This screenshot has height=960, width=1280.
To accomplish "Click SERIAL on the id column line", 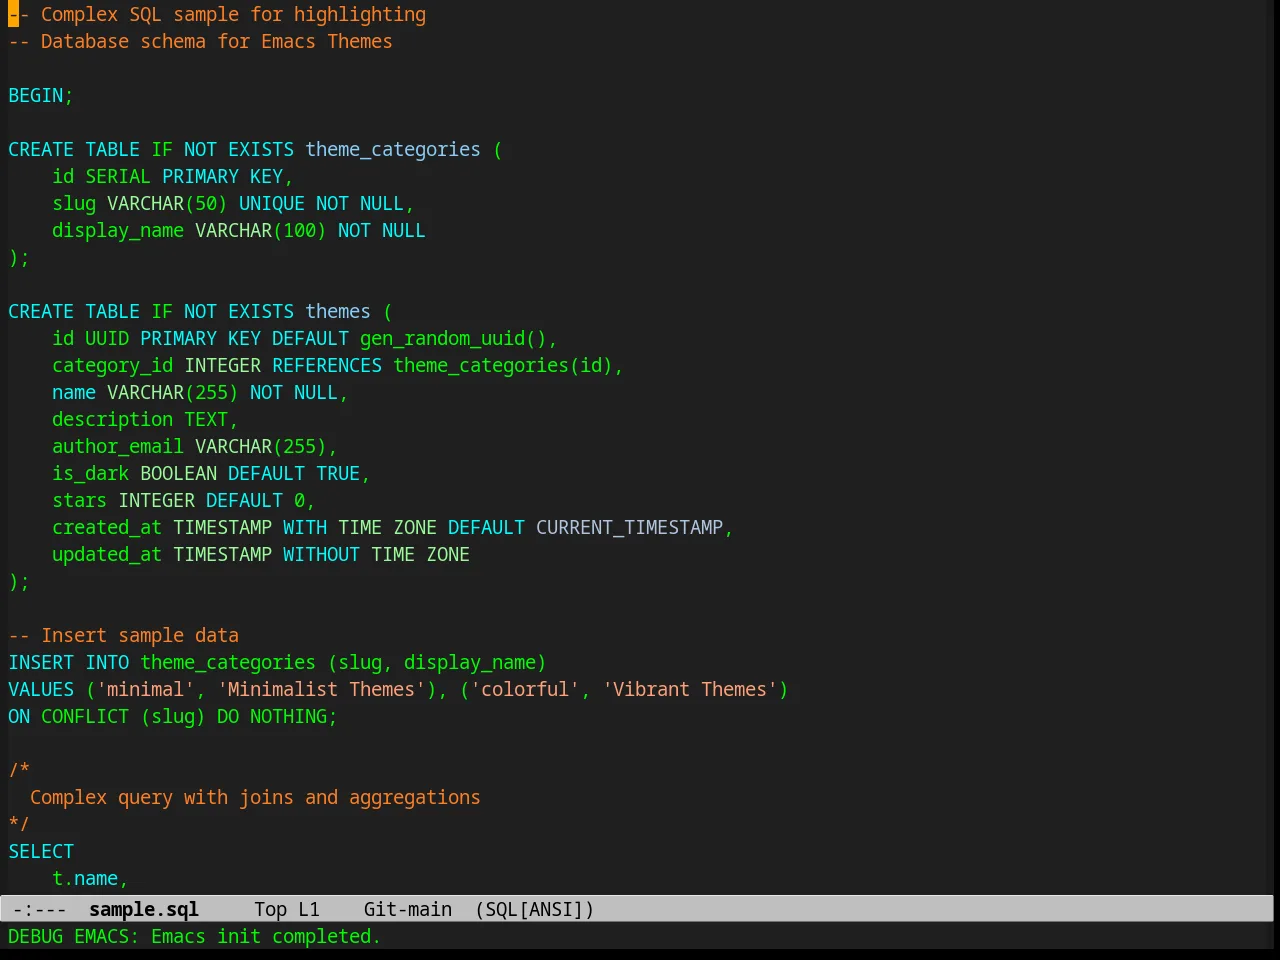I will [118, 176].
